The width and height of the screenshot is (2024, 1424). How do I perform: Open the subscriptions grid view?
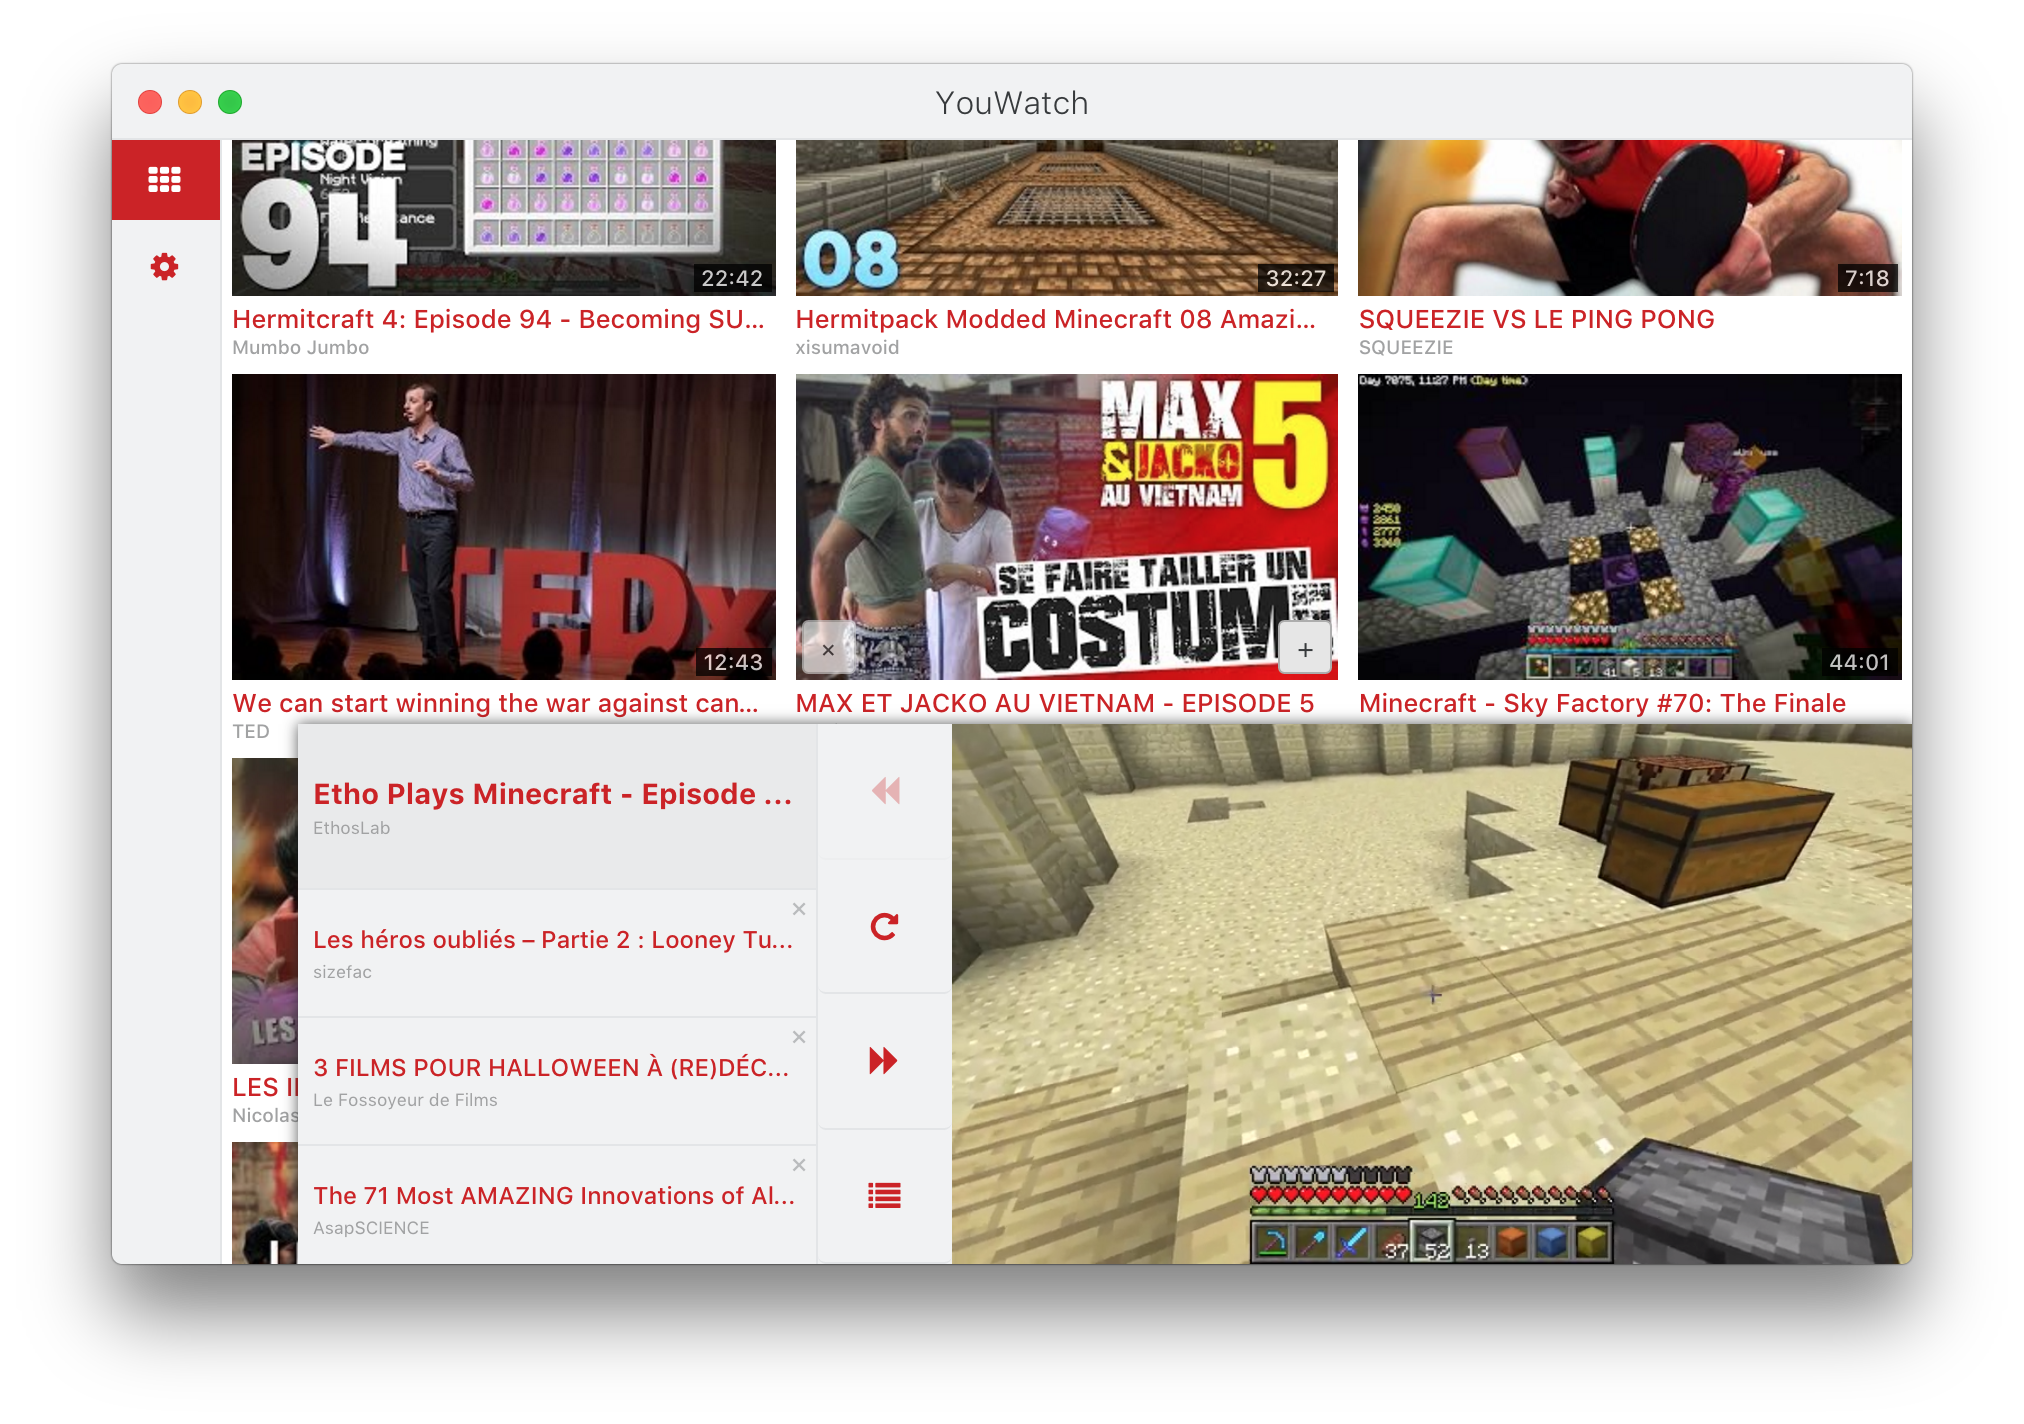pos(165,180)
